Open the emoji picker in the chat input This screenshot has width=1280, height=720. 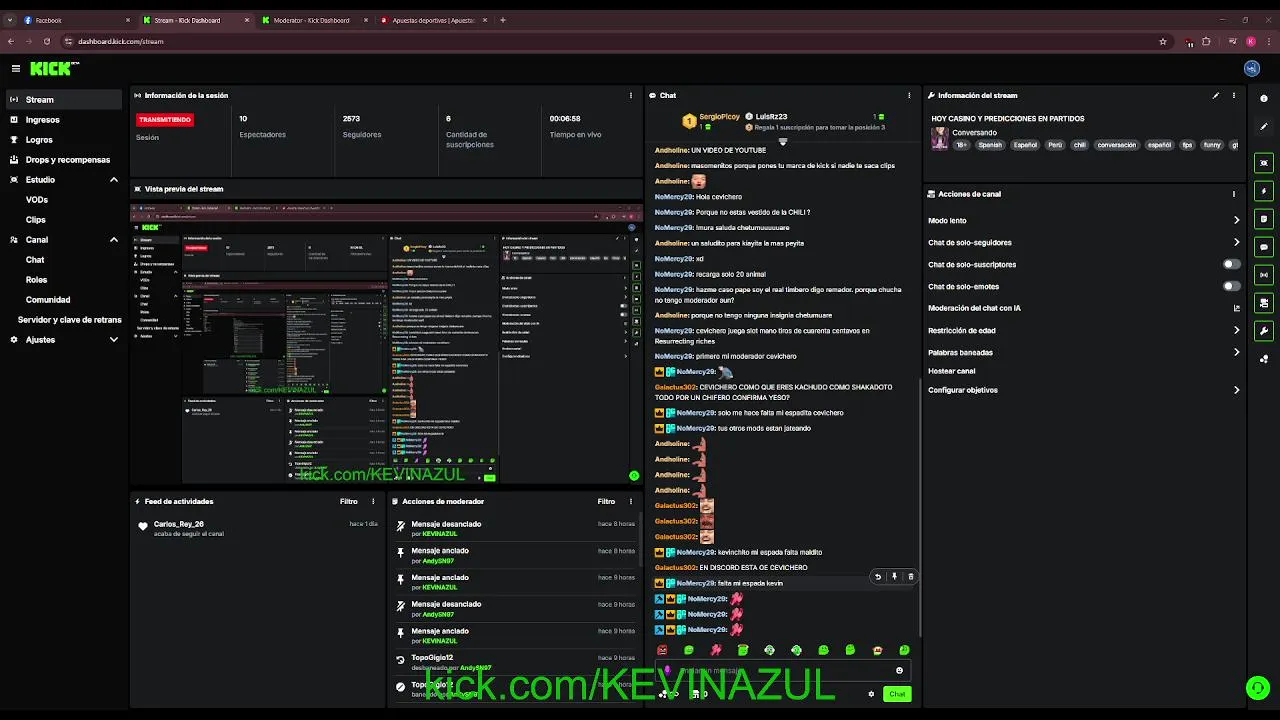point(899,671)
